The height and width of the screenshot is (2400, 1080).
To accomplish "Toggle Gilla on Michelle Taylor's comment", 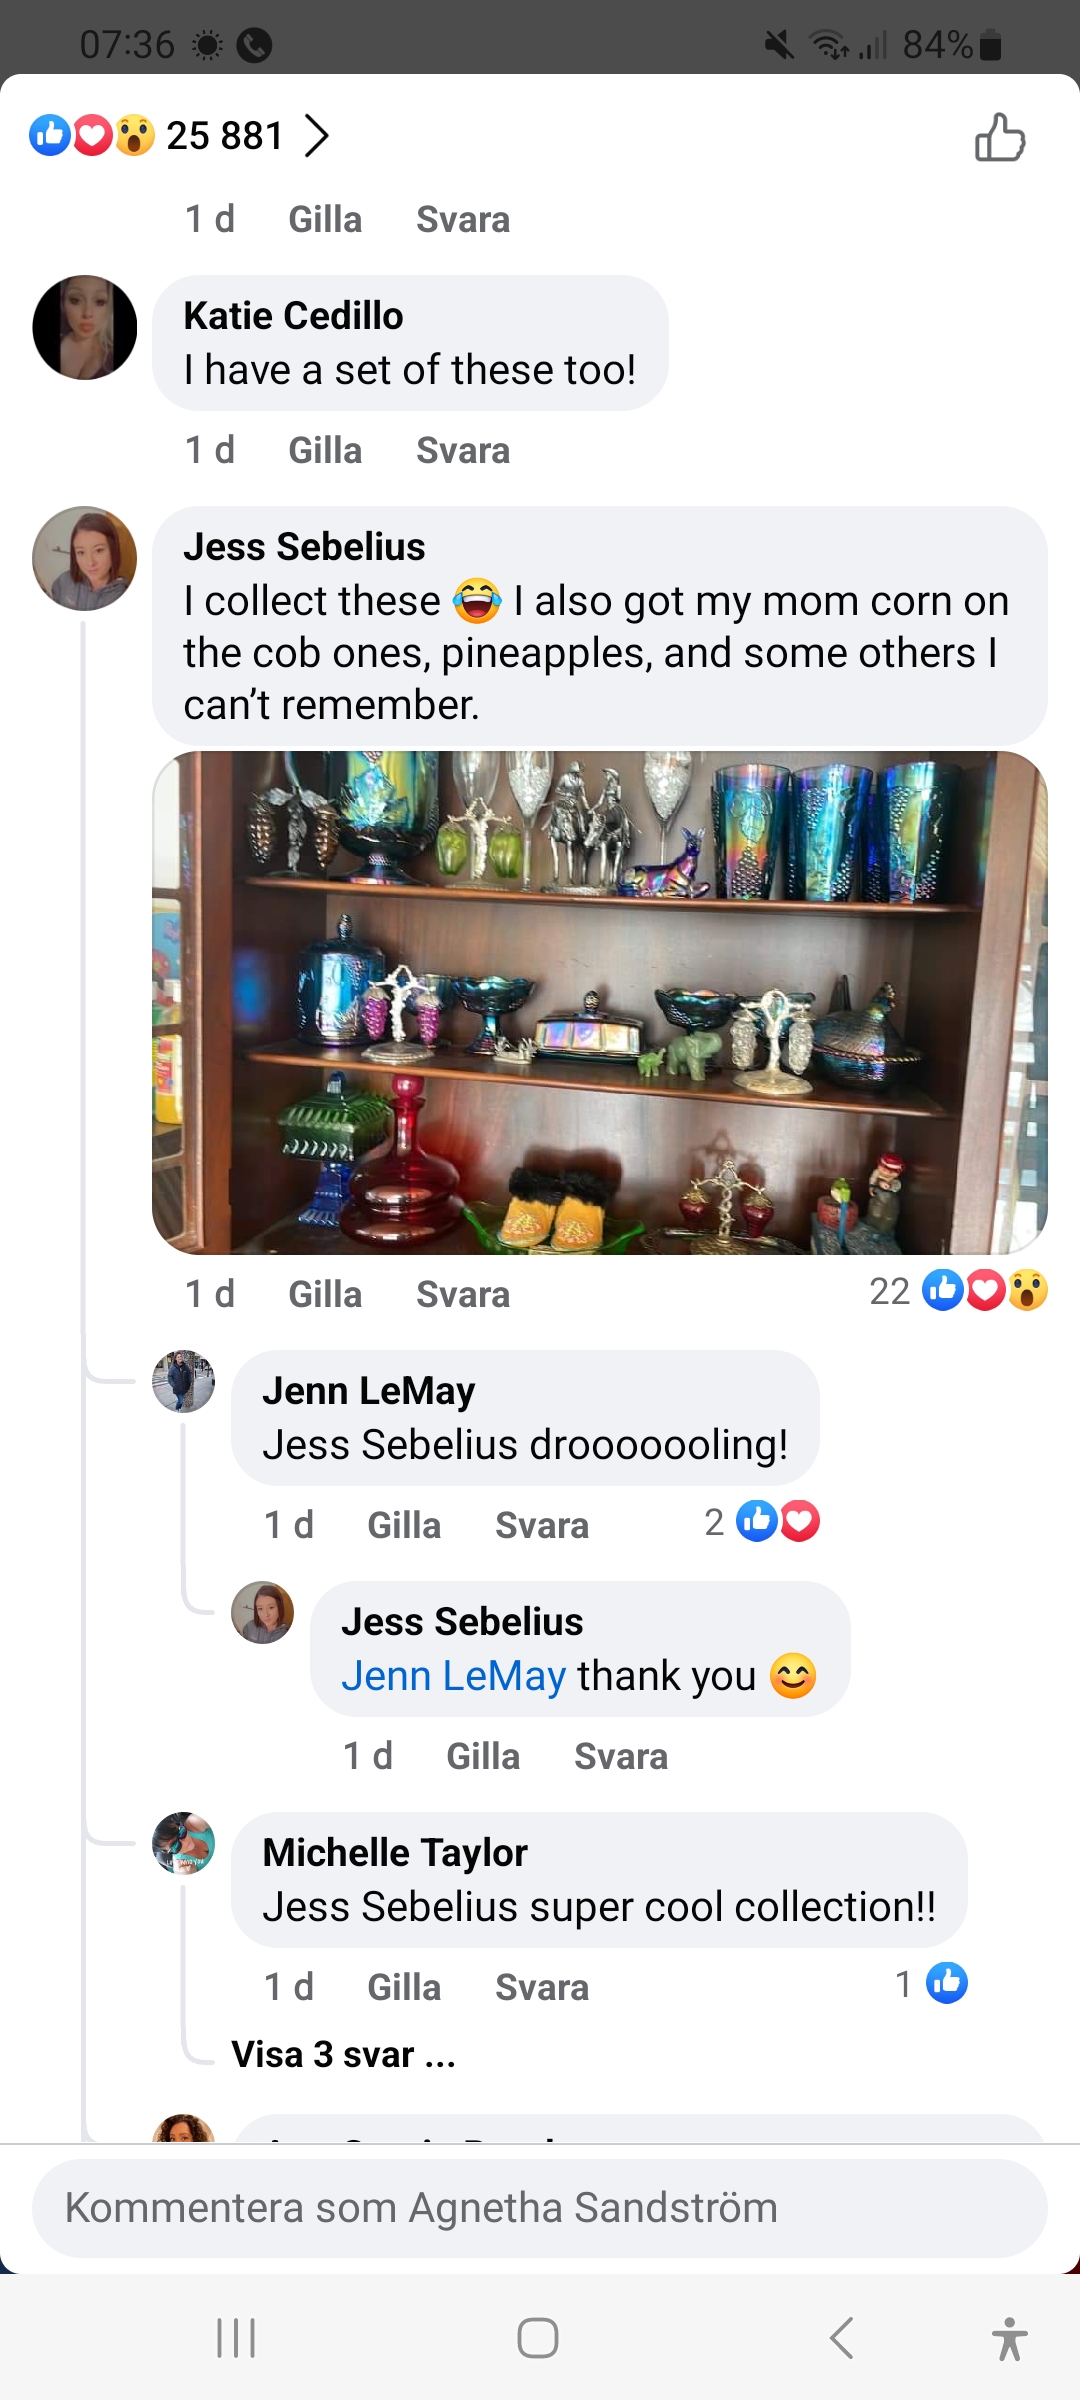I will [404, 1988].
